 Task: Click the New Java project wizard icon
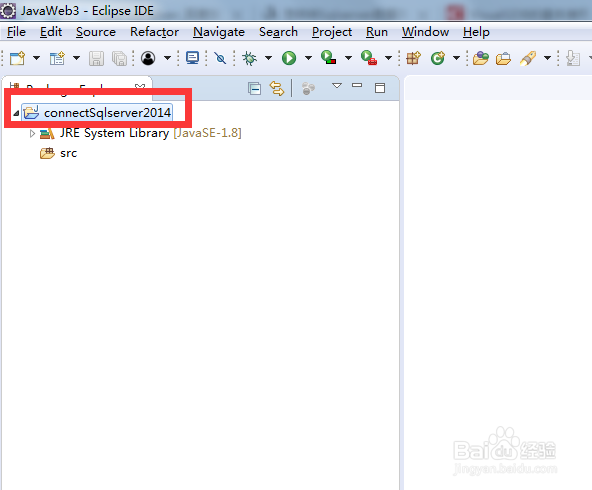point(57,58)
